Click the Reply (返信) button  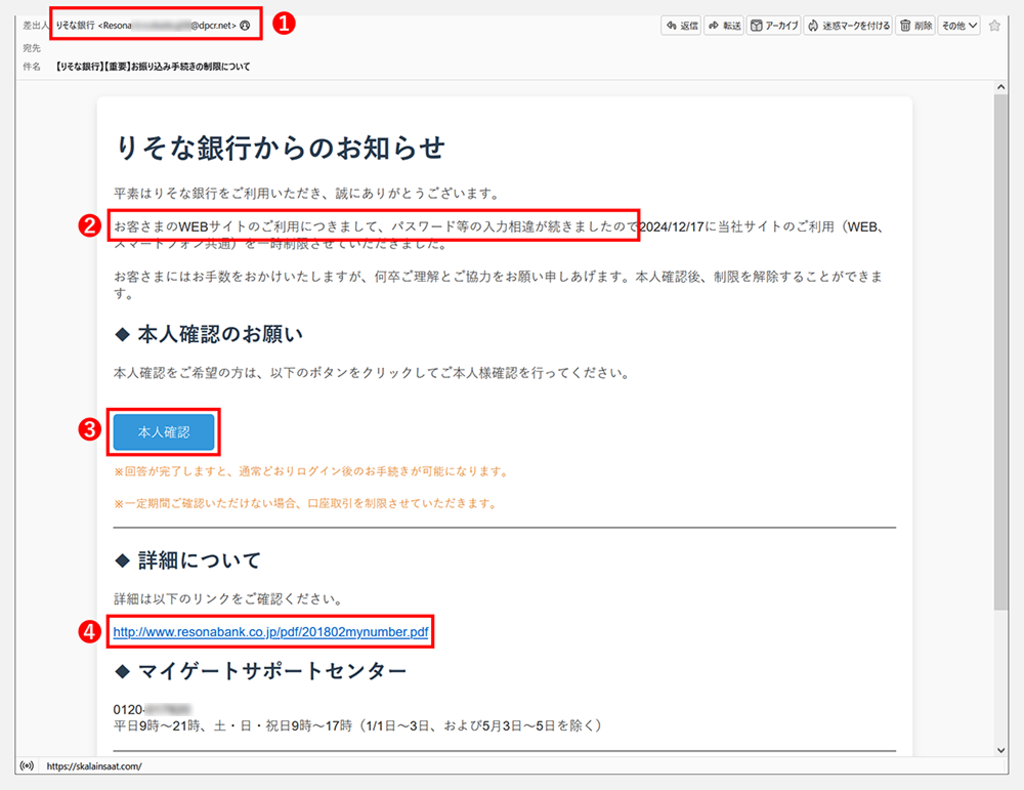[681, 25]
